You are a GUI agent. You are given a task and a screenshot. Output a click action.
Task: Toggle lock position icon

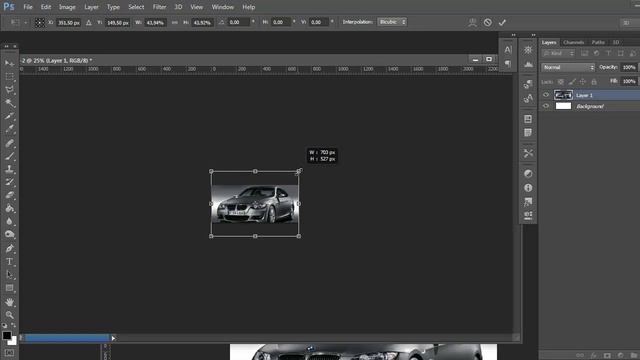pos(582,82)
